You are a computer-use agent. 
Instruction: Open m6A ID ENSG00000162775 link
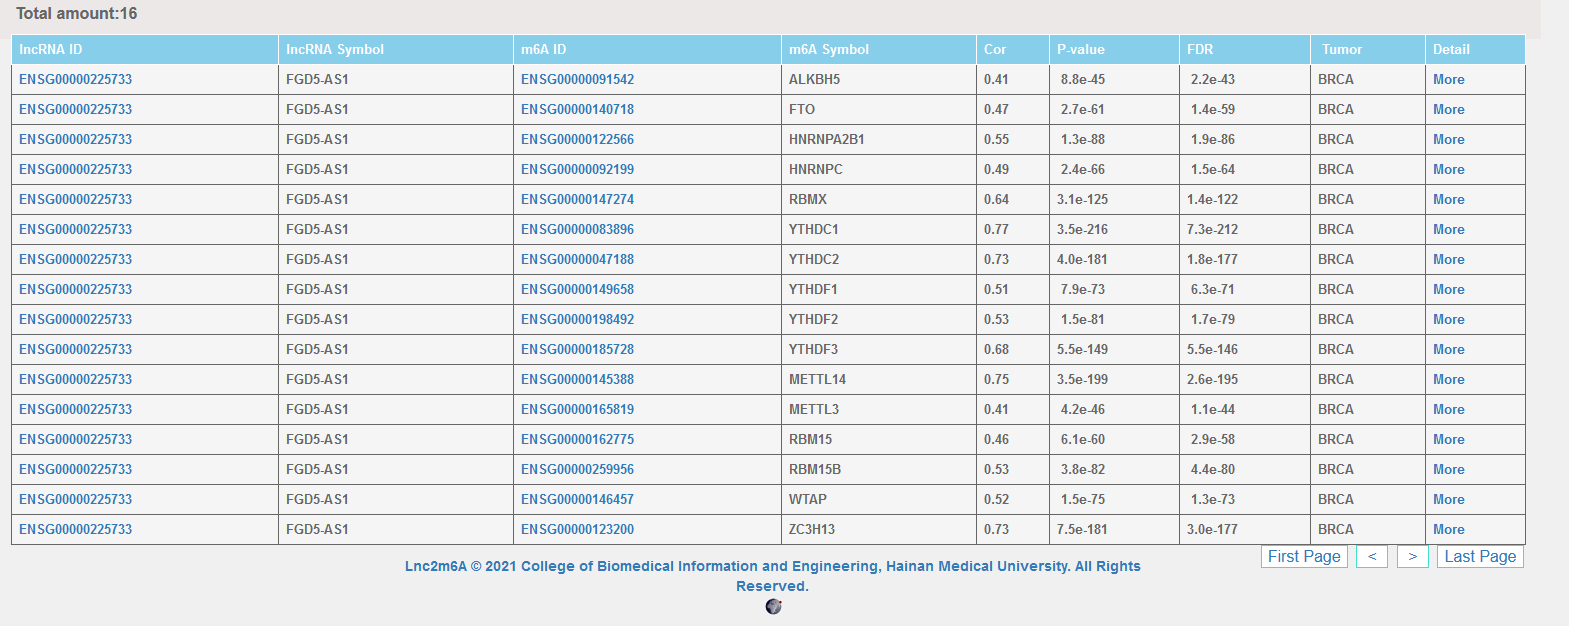[577, 439]
